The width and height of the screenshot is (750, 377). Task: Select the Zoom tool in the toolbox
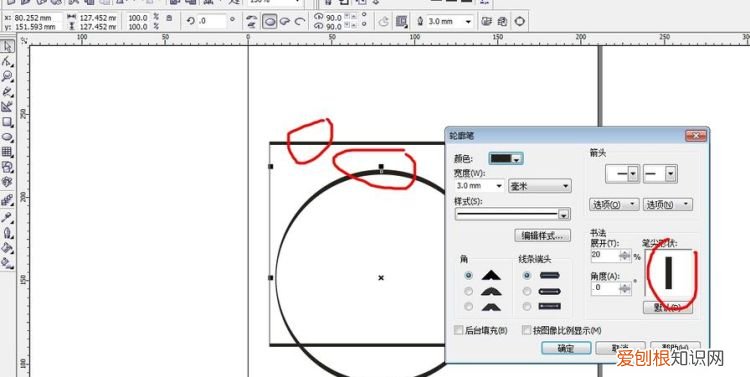[7, 77]
